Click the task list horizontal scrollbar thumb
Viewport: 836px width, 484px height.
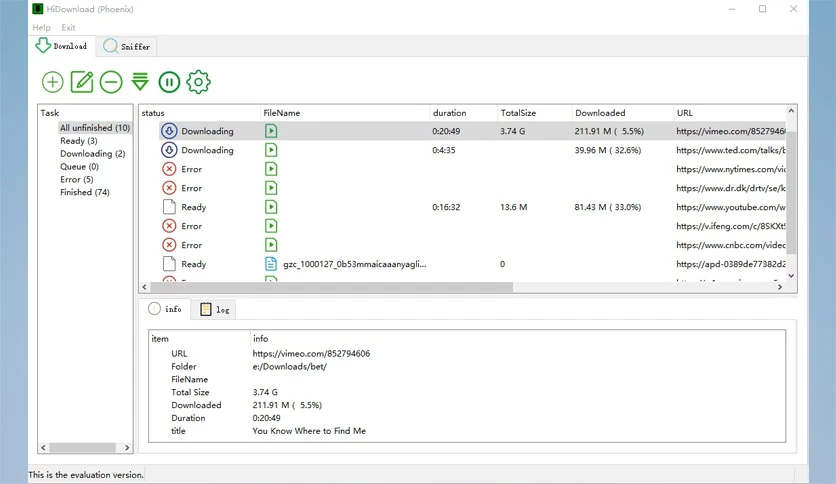point(332,287)
